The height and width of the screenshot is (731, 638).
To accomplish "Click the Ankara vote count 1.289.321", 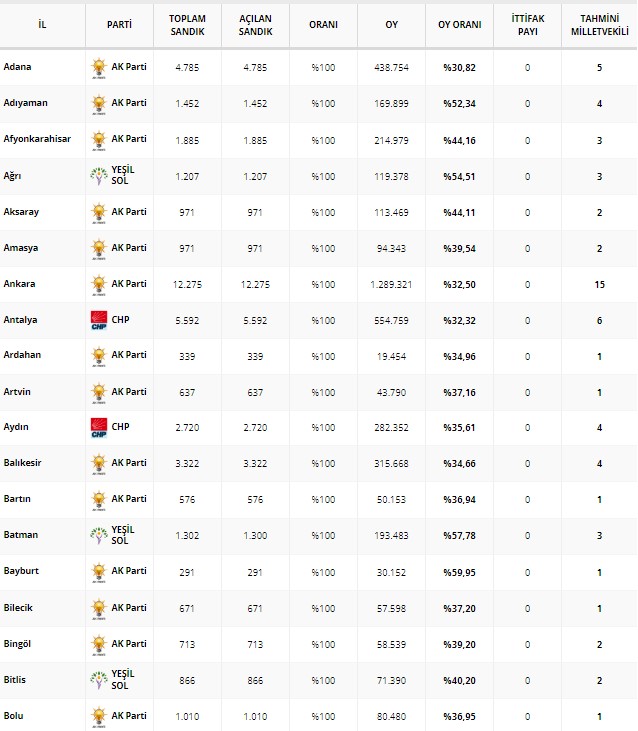I will (391, 284).
